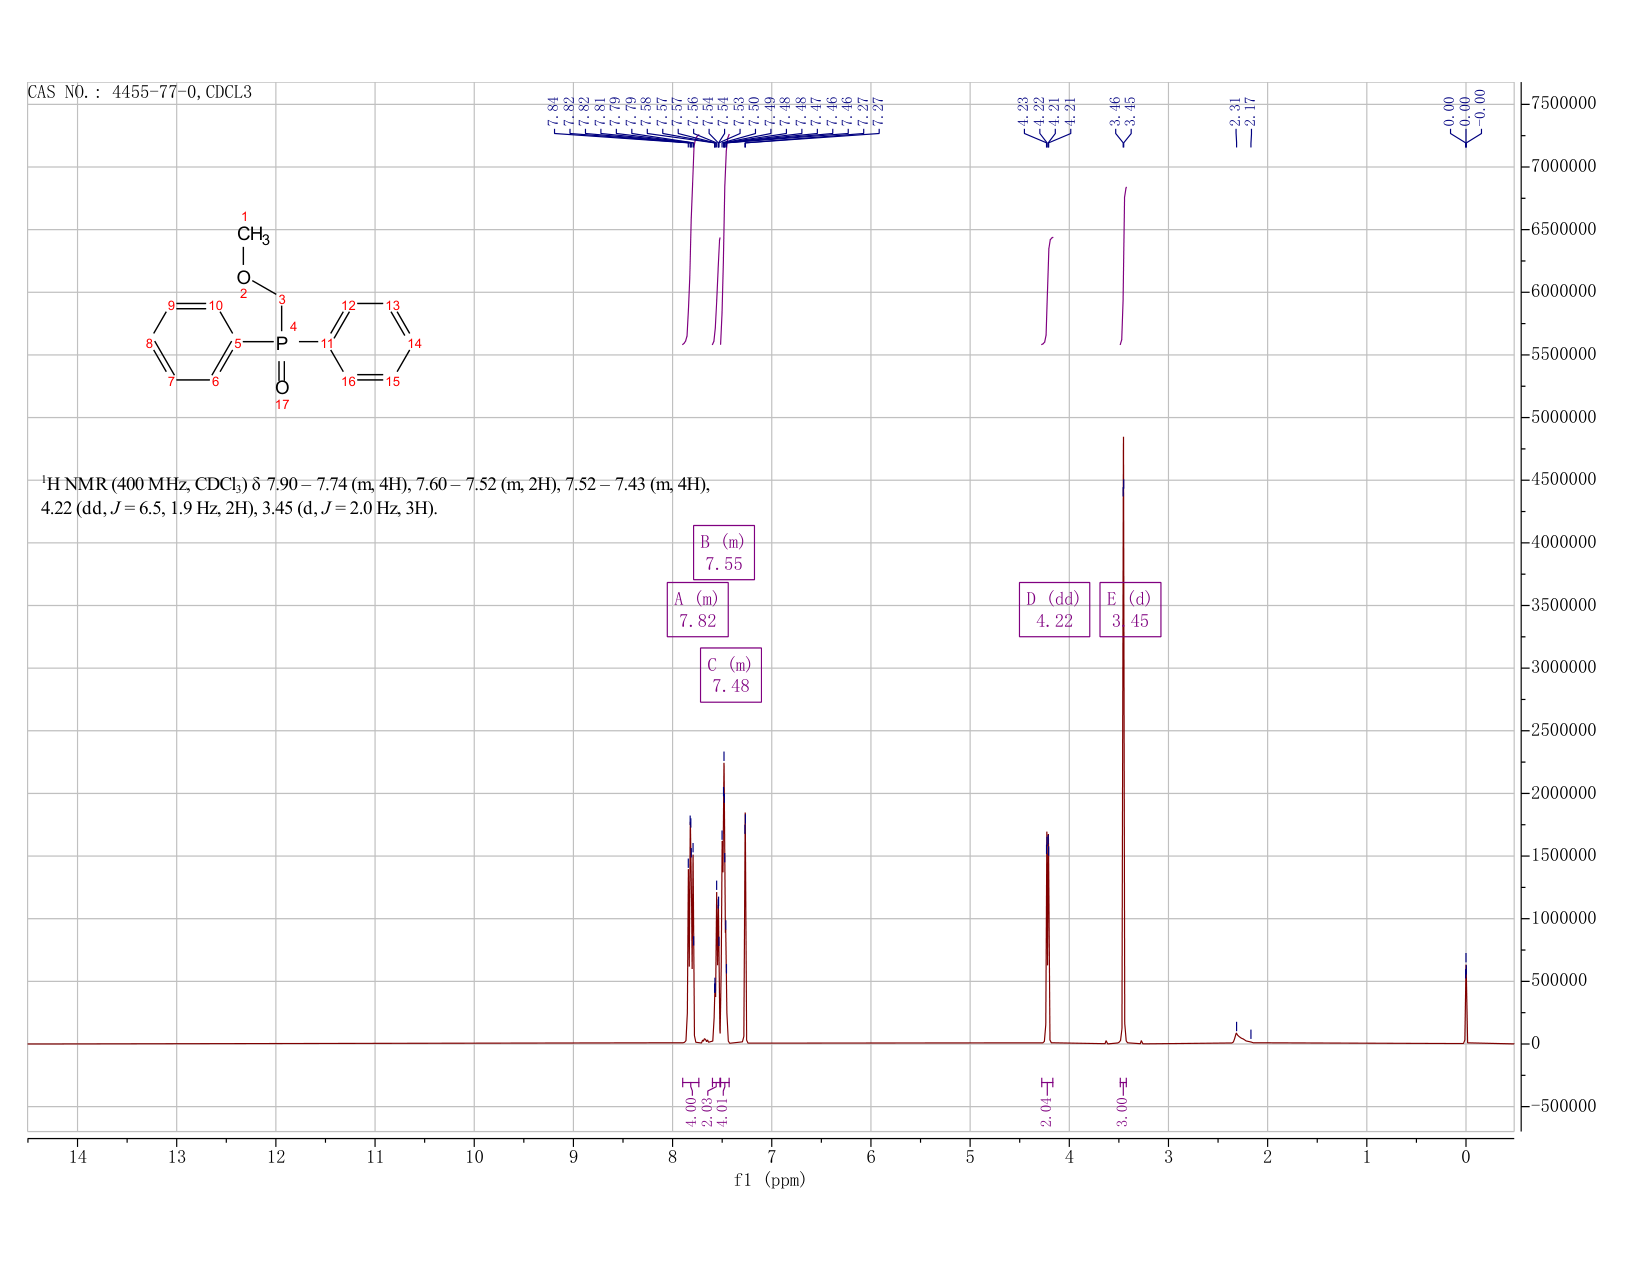This screenshot has height=1275, width=1650.
Task: Click the 7500000 intensity axis tick label
Action: click(1563, 103)
